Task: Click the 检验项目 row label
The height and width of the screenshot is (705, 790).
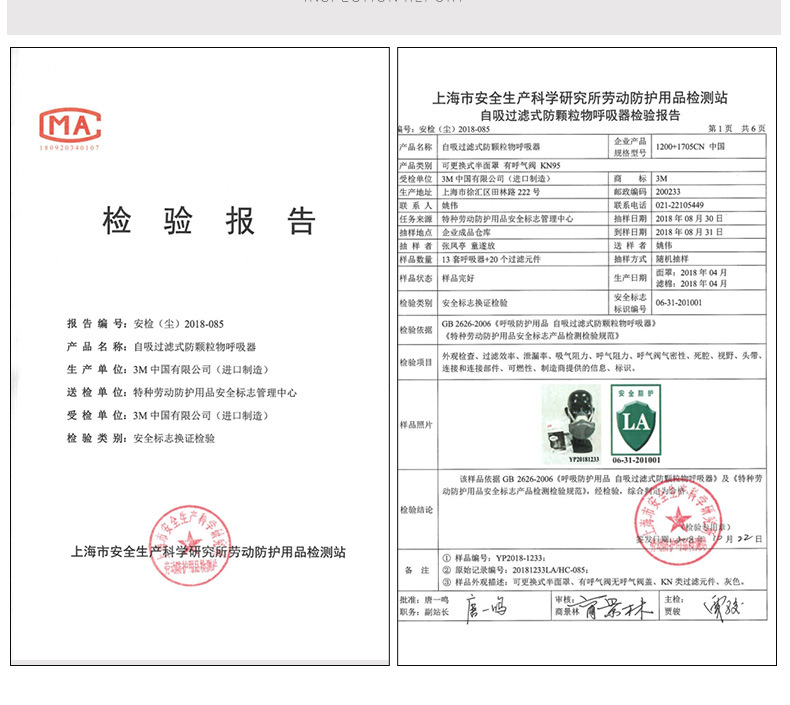Action: click(416, 362)
